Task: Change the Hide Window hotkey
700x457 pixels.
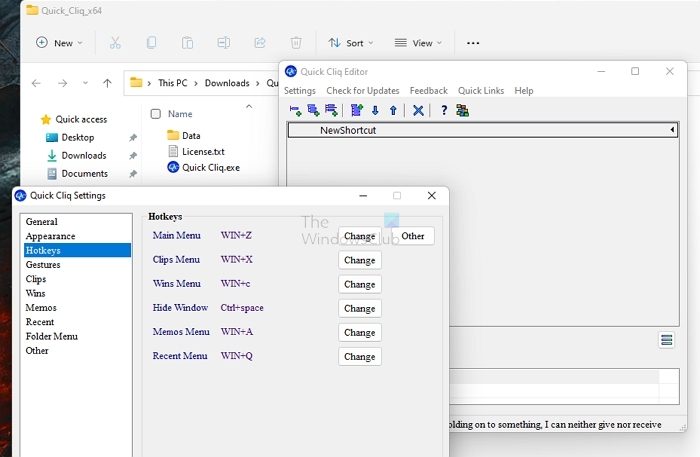Action: (360, 308)
